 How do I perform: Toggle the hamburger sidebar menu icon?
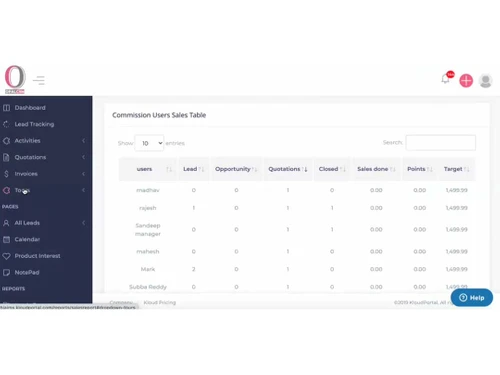click(x=39, y=80)
